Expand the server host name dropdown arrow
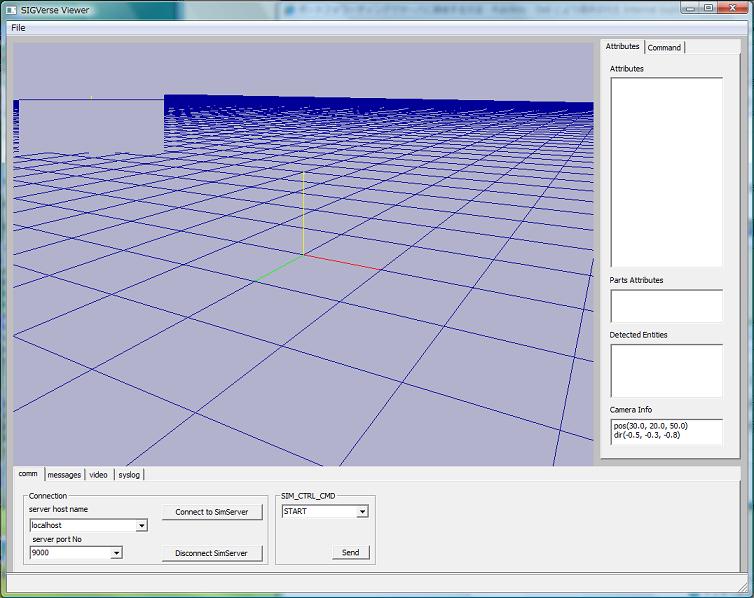754x598 pixels. [141, 525]
